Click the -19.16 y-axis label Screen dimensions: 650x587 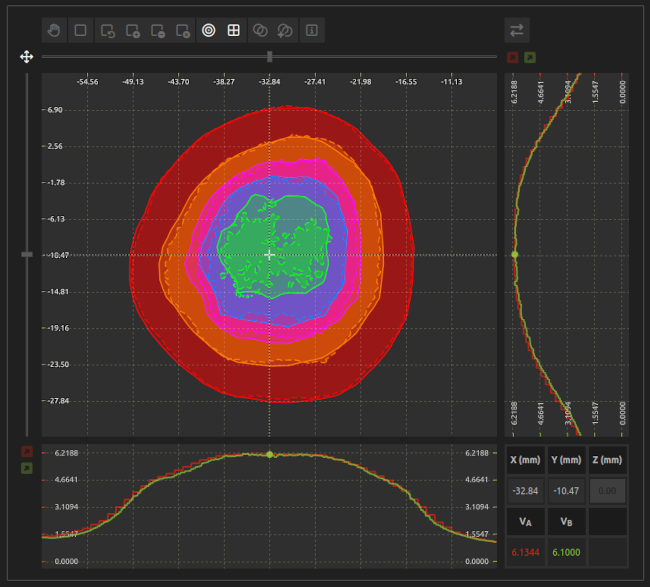(x=58, y=328)
